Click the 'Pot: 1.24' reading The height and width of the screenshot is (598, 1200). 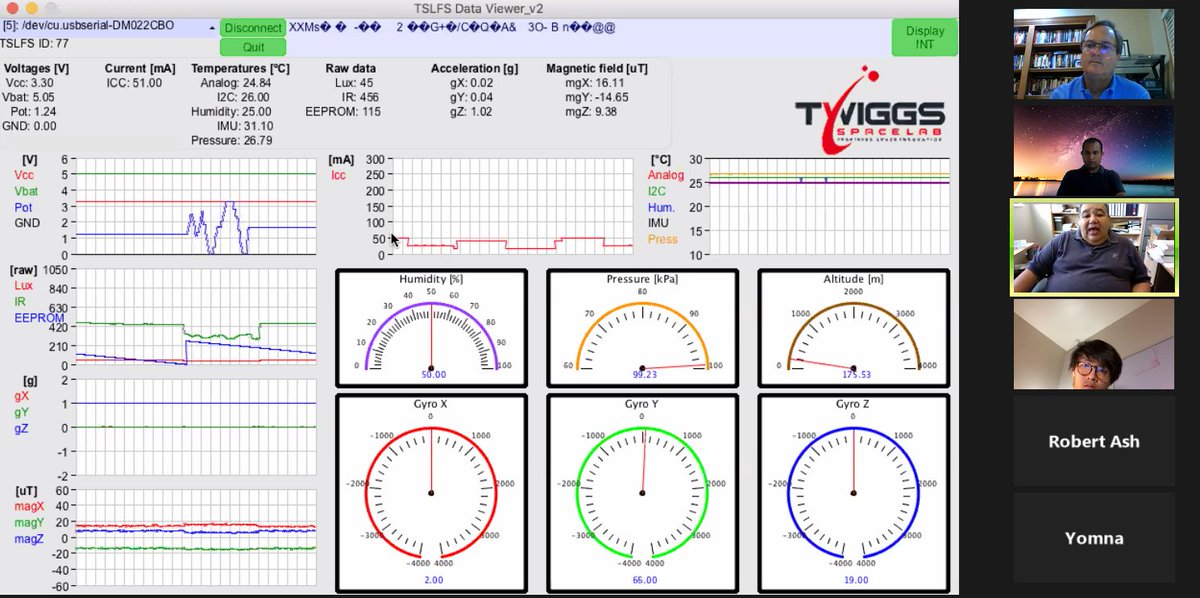(33, 111)
